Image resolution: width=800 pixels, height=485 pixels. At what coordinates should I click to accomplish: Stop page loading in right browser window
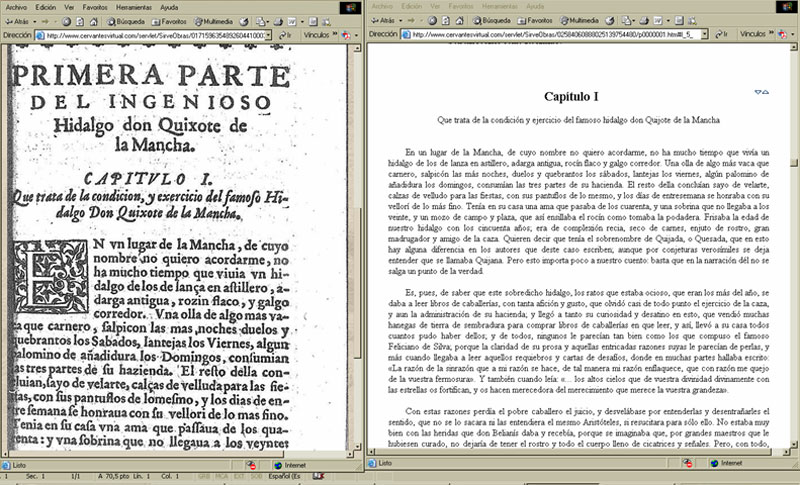(432, 21)
